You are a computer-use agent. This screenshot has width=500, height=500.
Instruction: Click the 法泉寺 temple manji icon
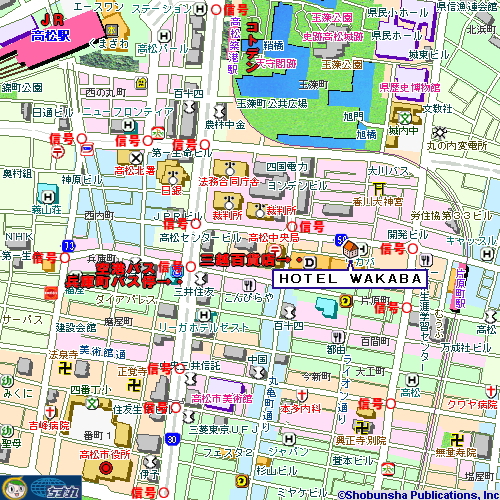tap(65, 368)
